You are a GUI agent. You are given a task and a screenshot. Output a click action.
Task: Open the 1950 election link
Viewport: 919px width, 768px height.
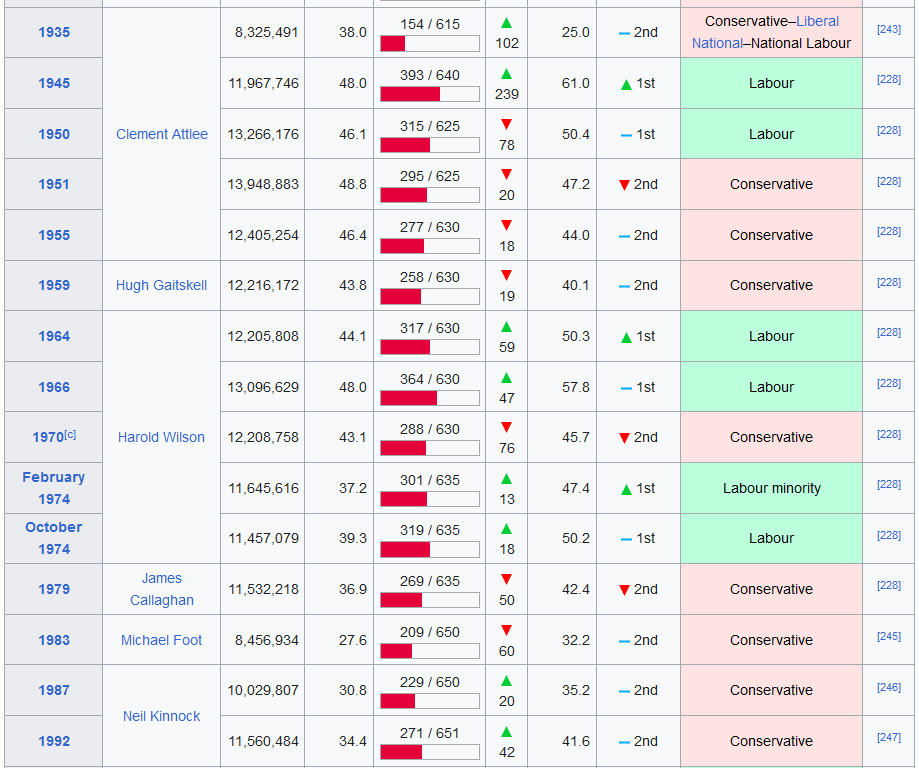(x=54, y=134)
